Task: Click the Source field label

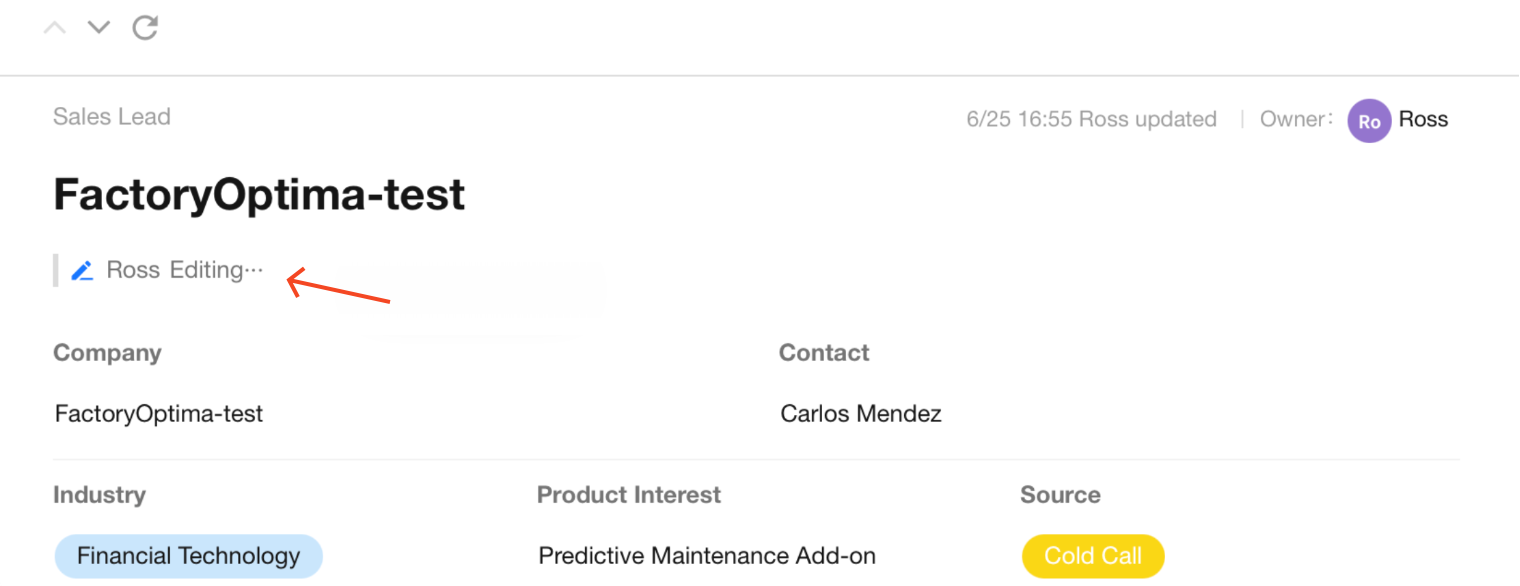Action: [x=1060, y=495]
